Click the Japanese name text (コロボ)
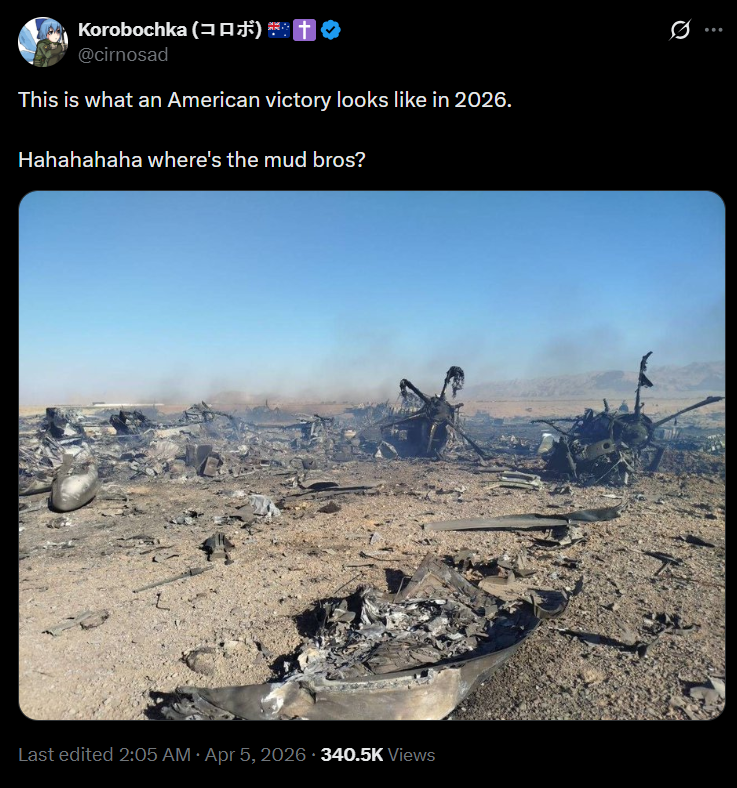This screenshot has height=788, width=737. [x=227, y=30]
